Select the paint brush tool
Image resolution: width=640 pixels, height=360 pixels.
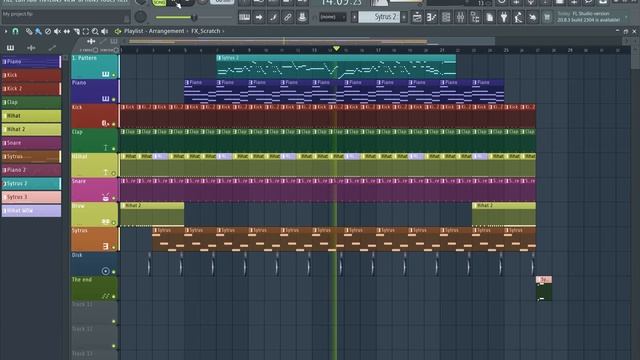(38, 31)
